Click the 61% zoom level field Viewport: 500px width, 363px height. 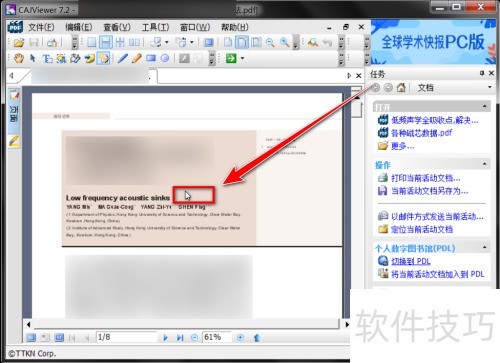pos(216,337)
